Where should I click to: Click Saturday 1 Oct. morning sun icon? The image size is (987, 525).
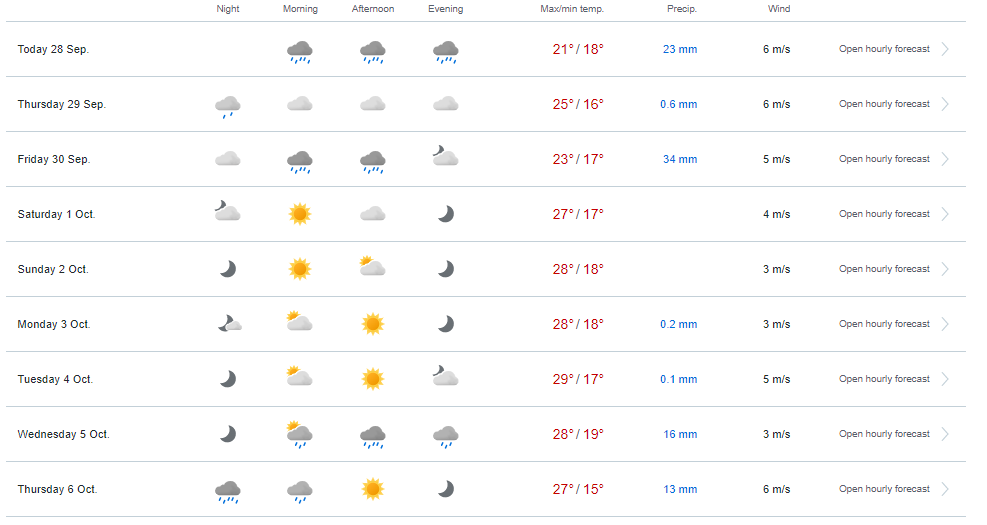pyautogui.click(x=300, y=214)
